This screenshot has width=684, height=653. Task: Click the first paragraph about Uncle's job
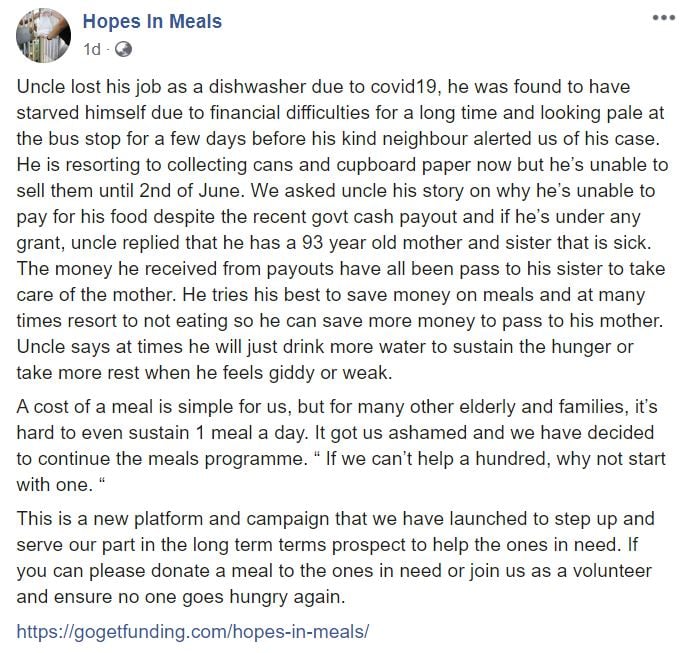click(x=340, y=230)
